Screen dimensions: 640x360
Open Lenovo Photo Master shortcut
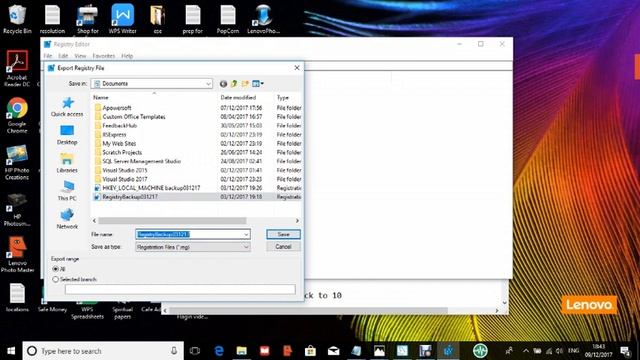pos(17,254)
